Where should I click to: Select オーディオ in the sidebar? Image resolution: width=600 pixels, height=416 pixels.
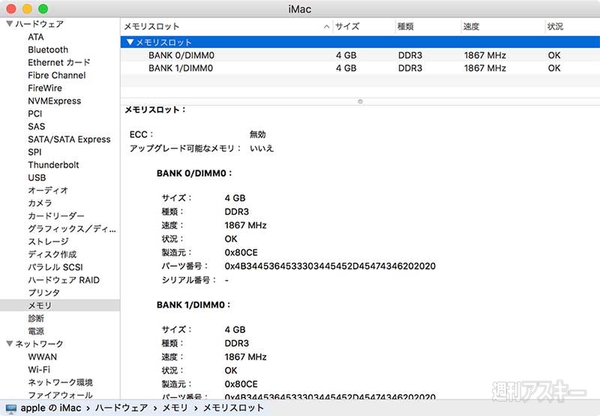pyautogui.click(x=48, y=190)
